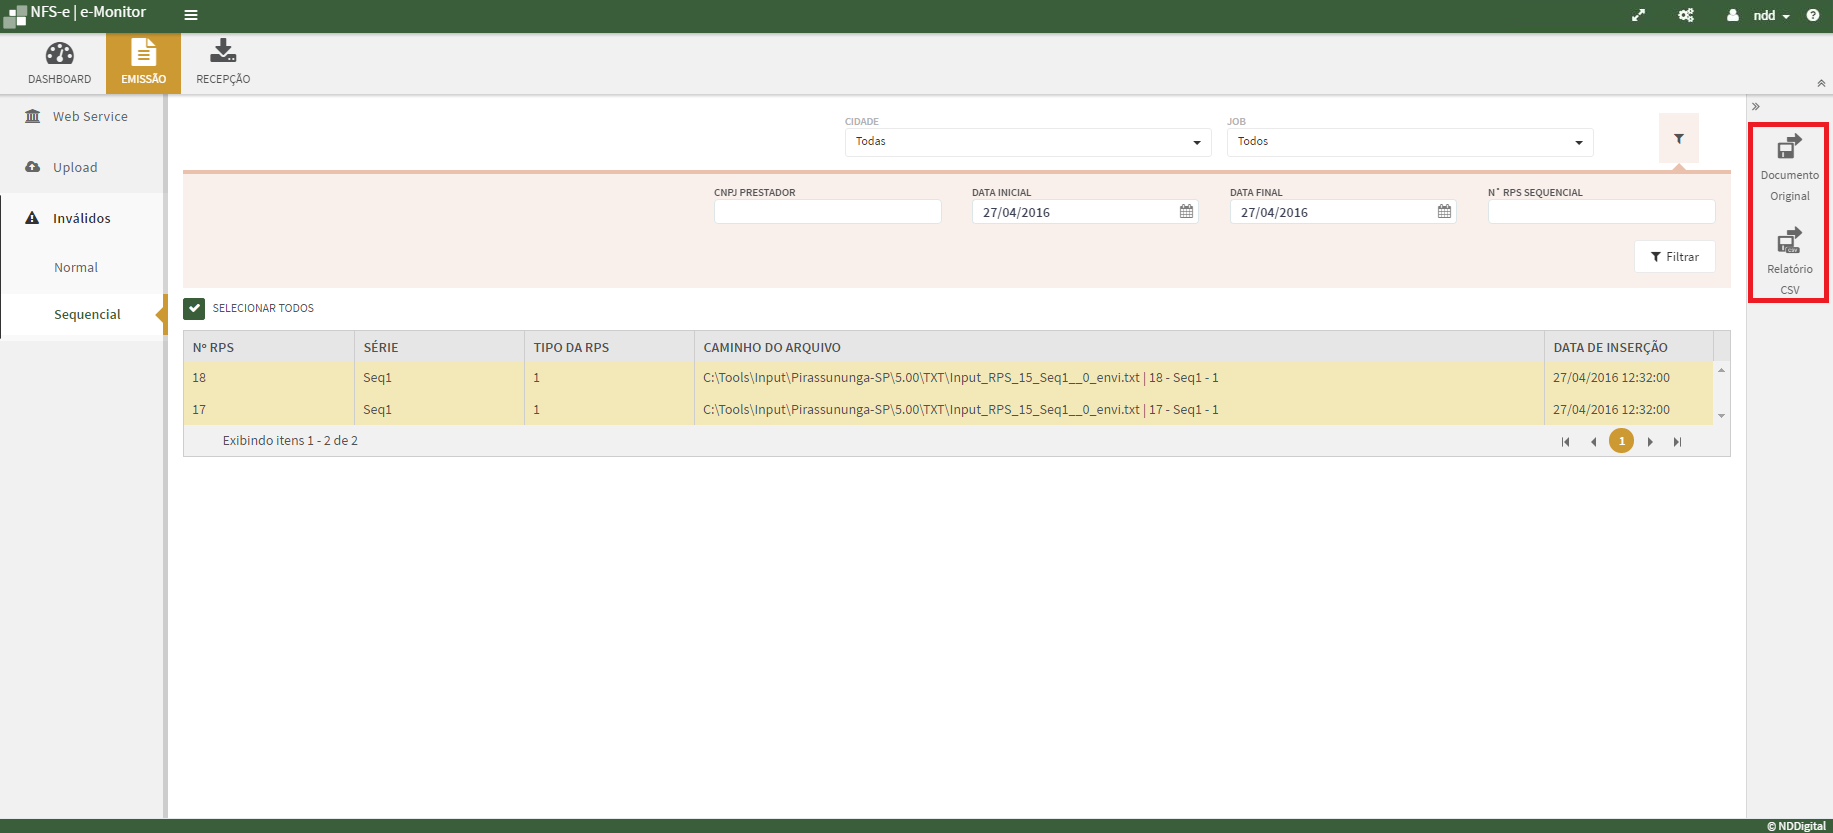1833x833 pixels.
Task: Toggle fullscreen with the expand arrows icon
Action: click(x=1638, y=15)
